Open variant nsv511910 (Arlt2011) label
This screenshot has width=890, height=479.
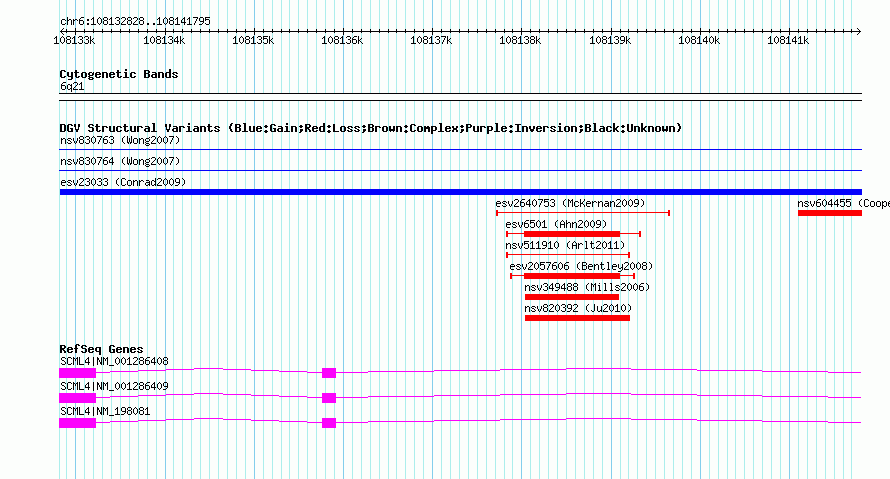click(x=565, y=245)
